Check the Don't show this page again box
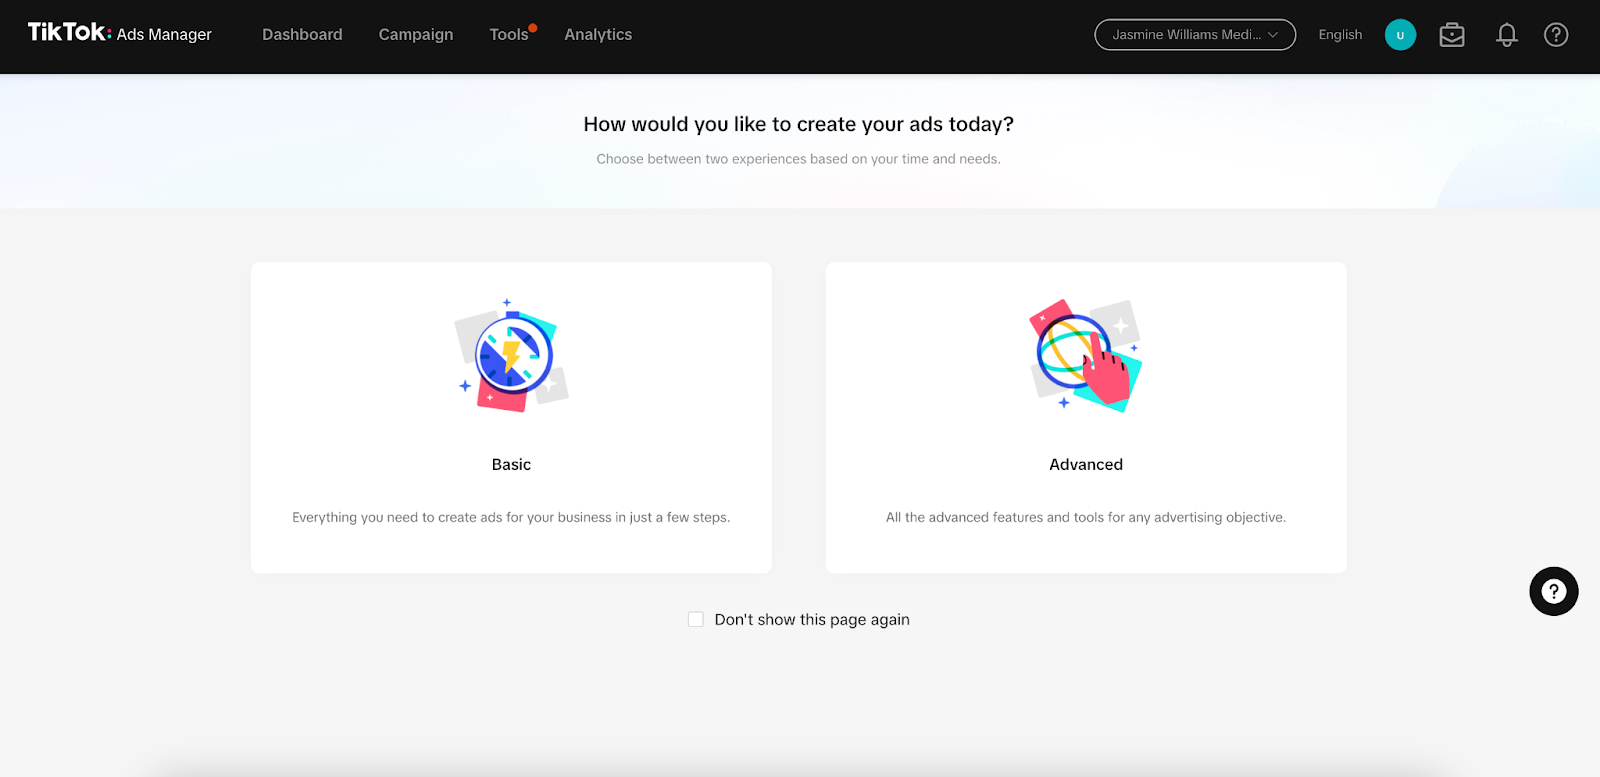 click(696, 620)
